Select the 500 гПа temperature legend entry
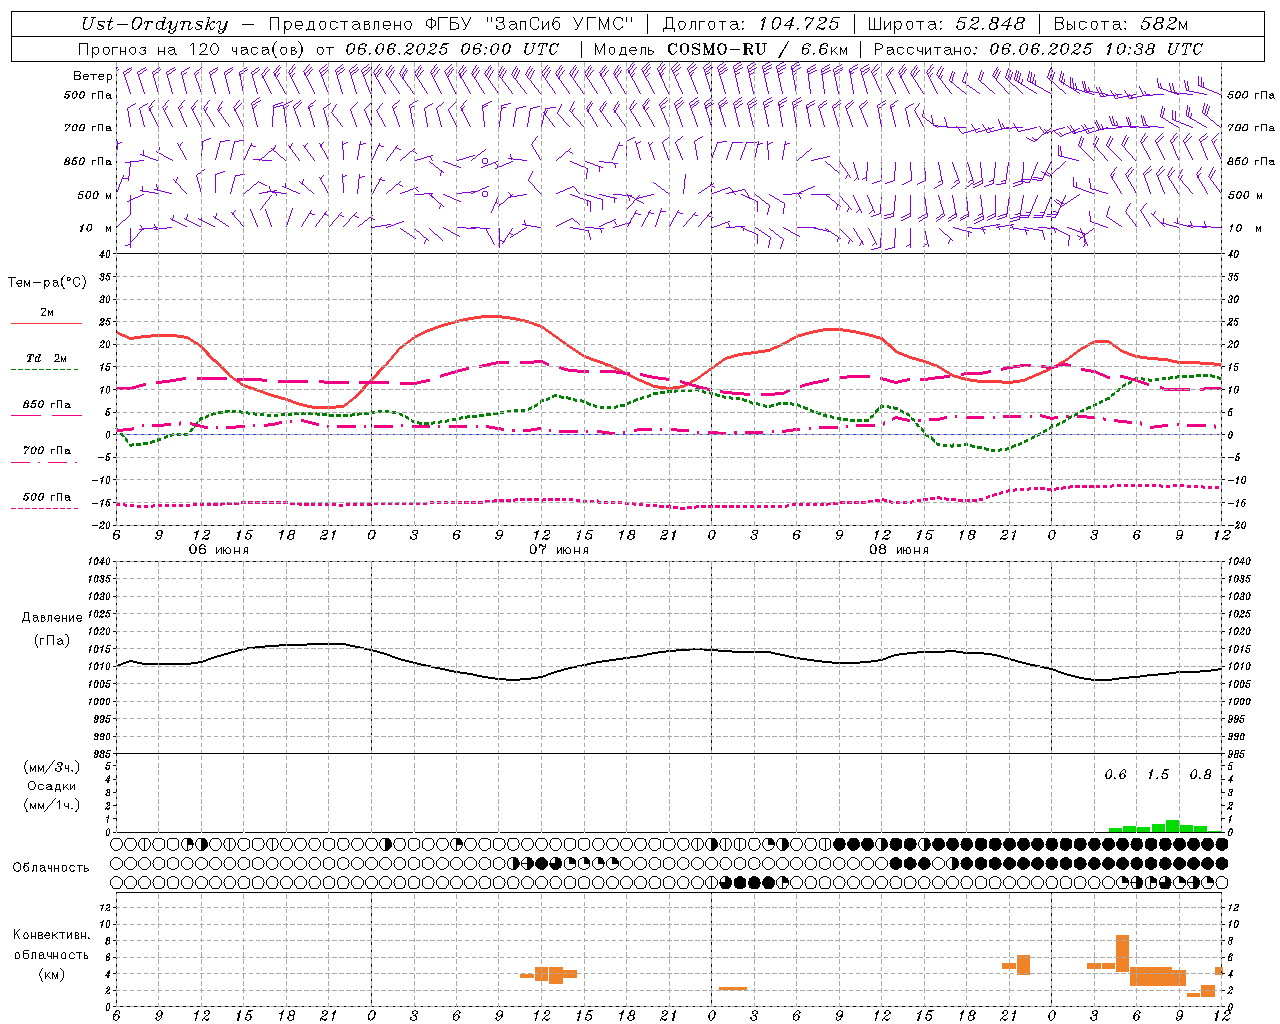Viewport: 1280px width, 1024px height. coord(46,500)
